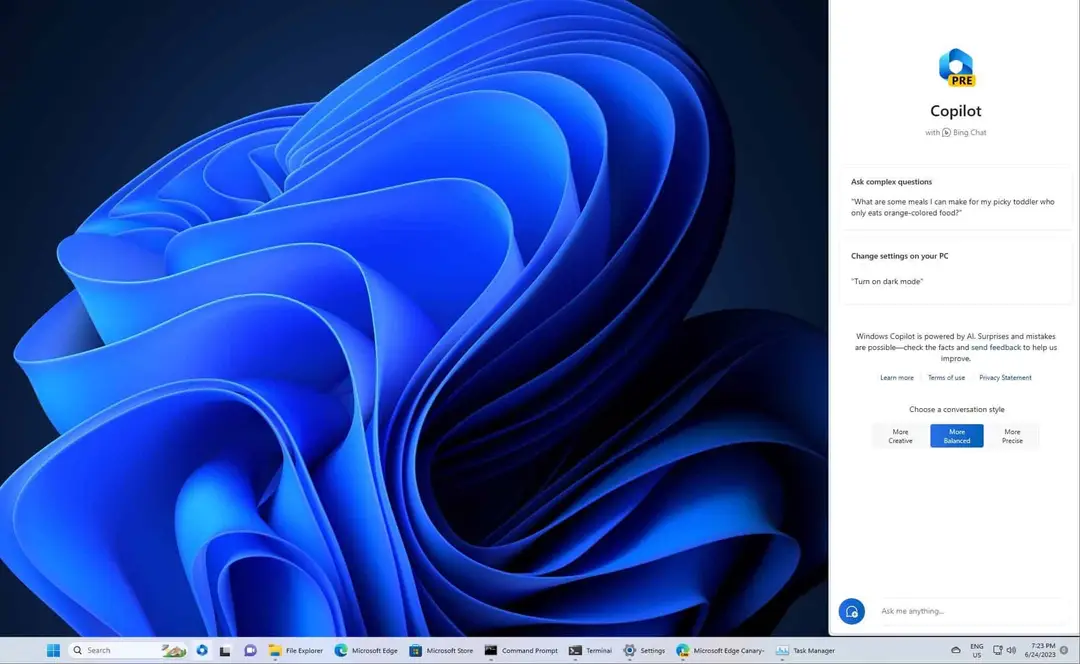Open Terminal from the taskbar
This screenshot has height=664, width=1080.
590,650
